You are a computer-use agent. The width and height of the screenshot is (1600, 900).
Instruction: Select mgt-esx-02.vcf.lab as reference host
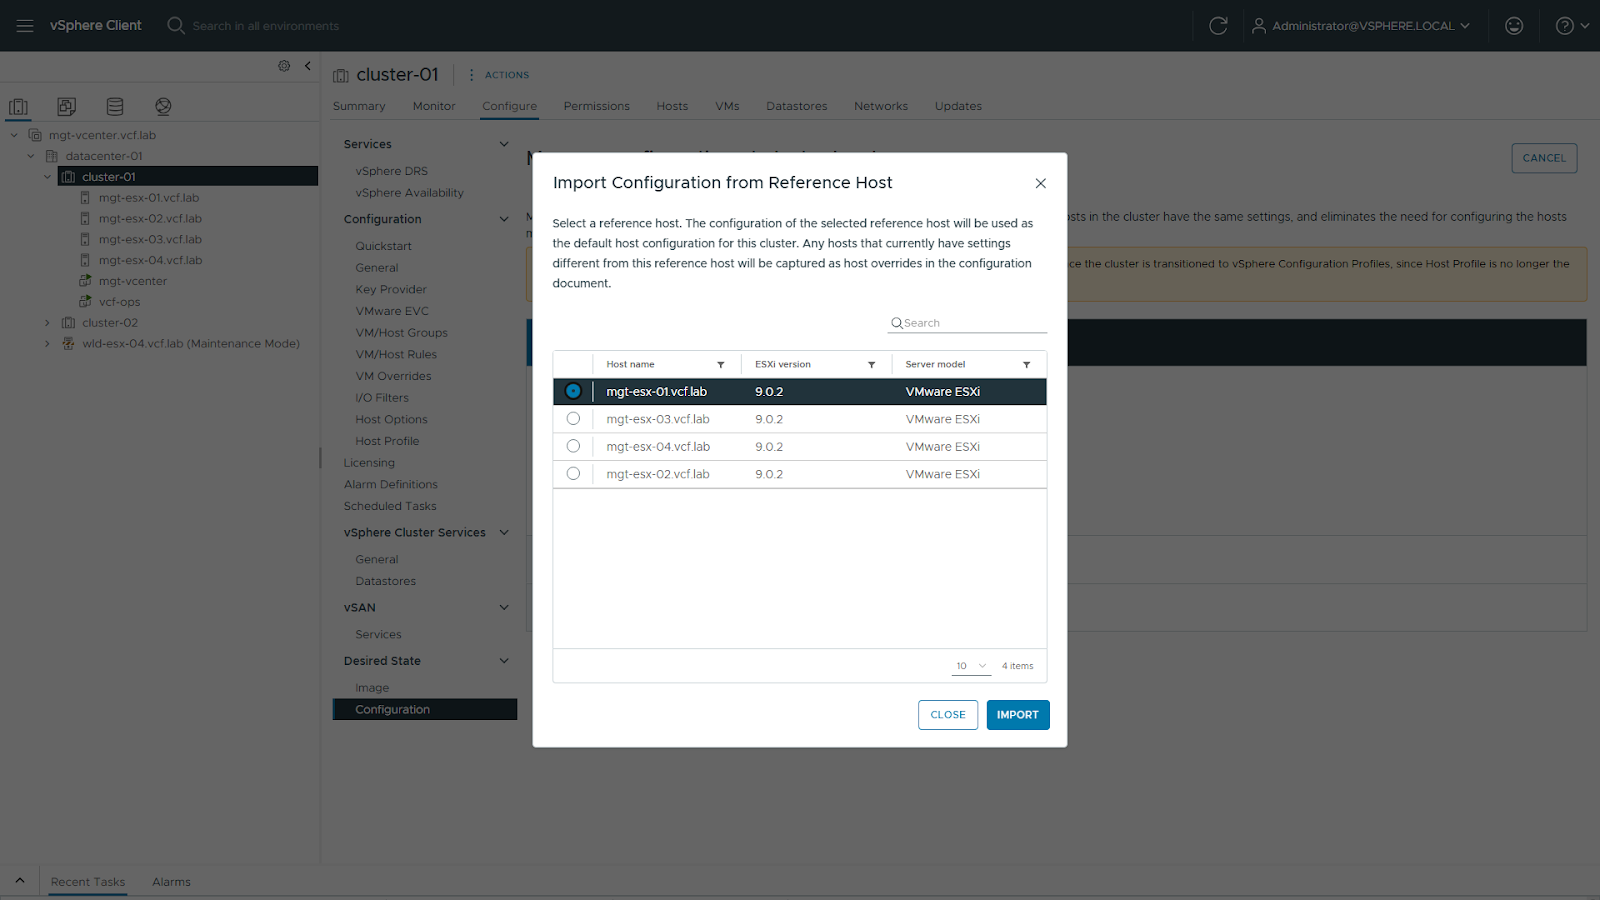point(573,474)
